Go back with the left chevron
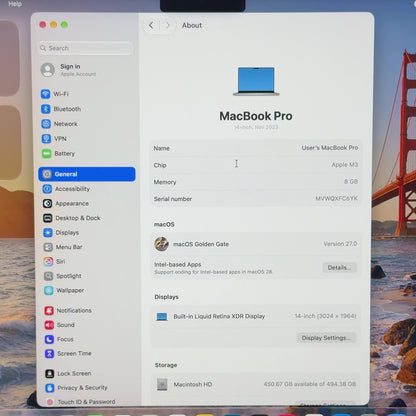The height and width of the screenshot is (416, 416). (151, 25)
